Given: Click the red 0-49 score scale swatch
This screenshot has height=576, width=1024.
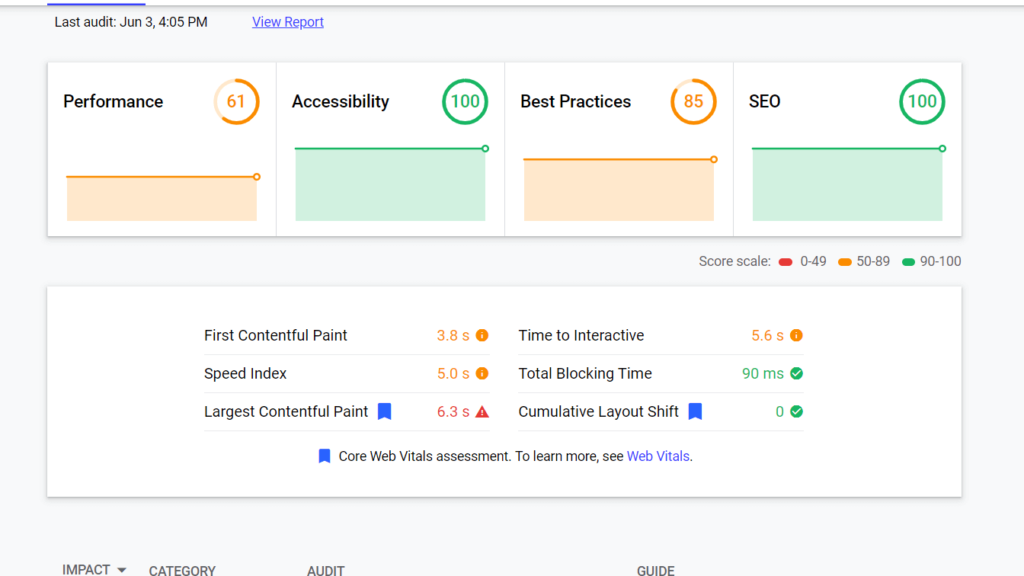Looking at the screenshot, I should pyautogui.click(x=786, y=262).
